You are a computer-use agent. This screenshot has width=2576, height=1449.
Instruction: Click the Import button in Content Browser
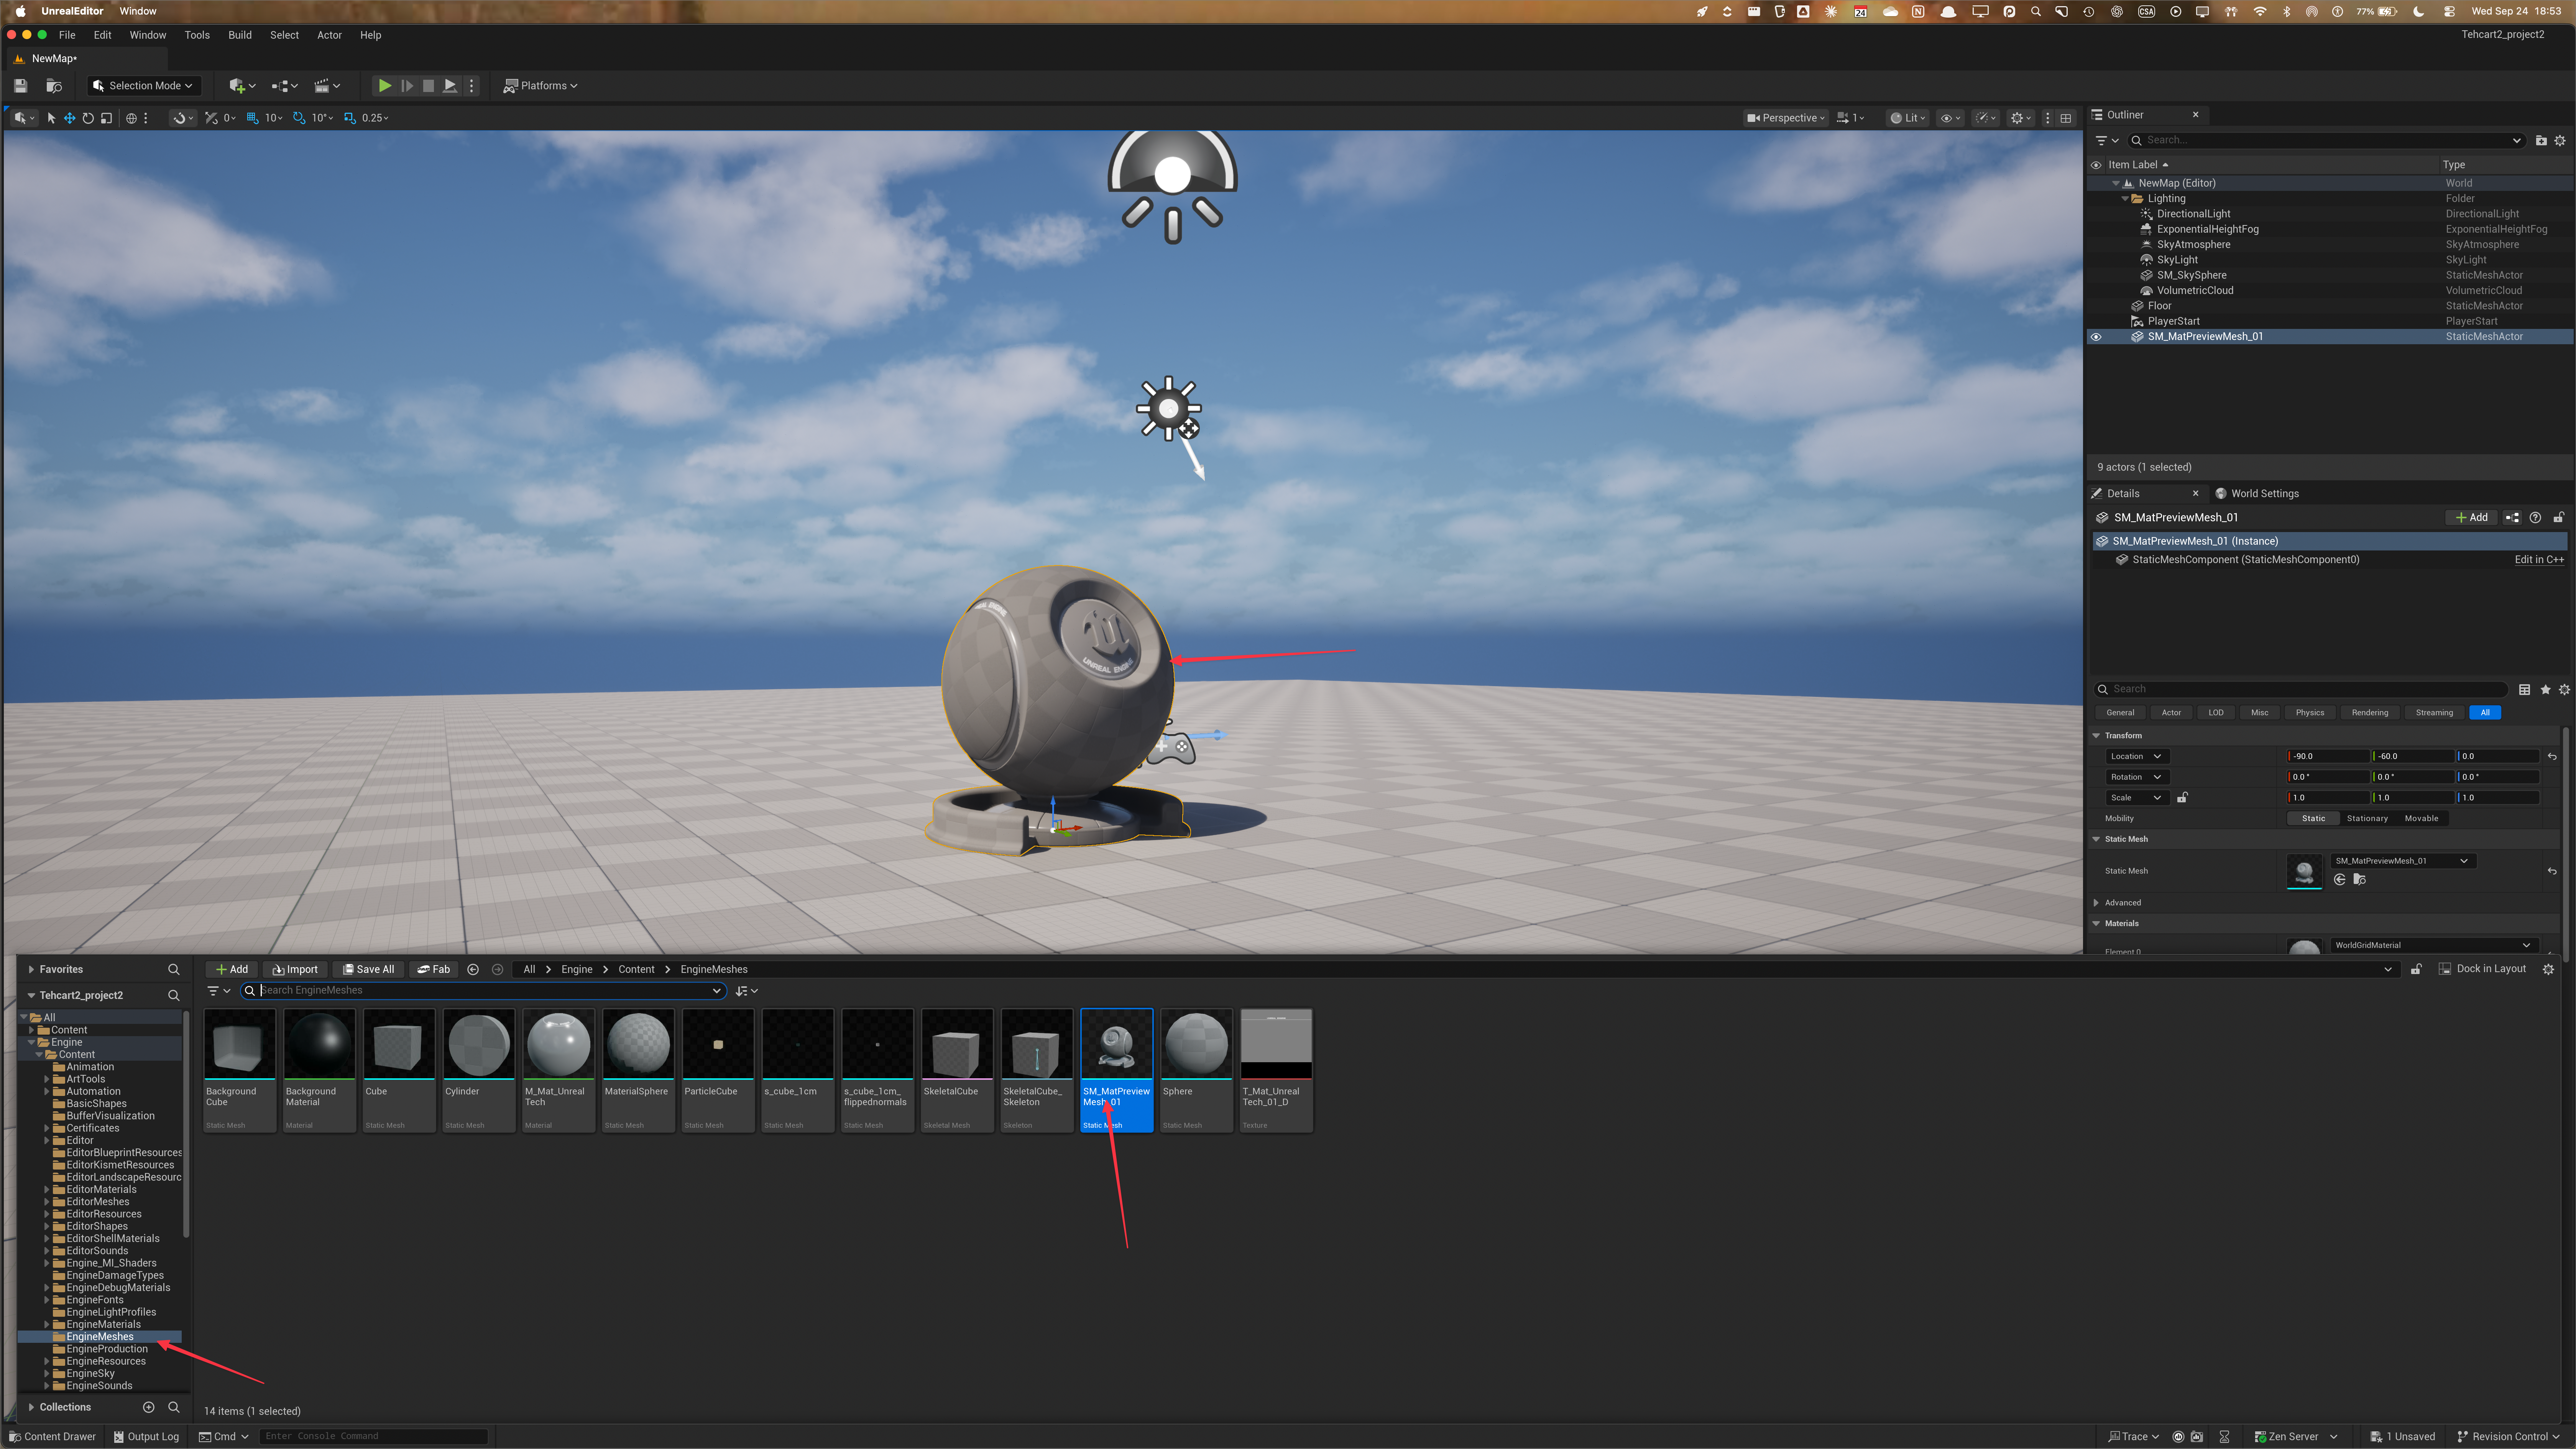[x=295, y=970]
